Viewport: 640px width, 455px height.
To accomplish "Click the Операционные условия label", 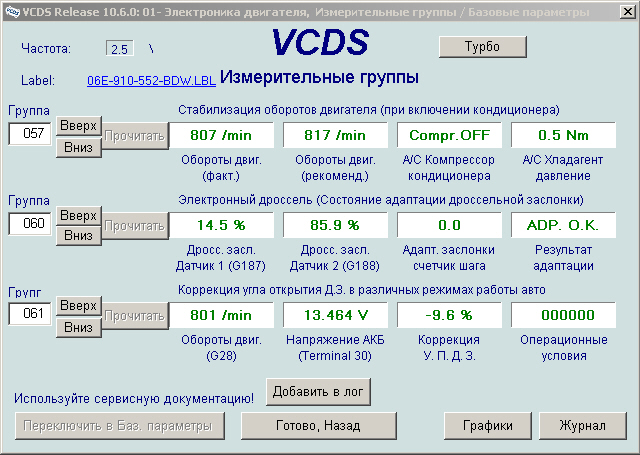I will 564,348.
